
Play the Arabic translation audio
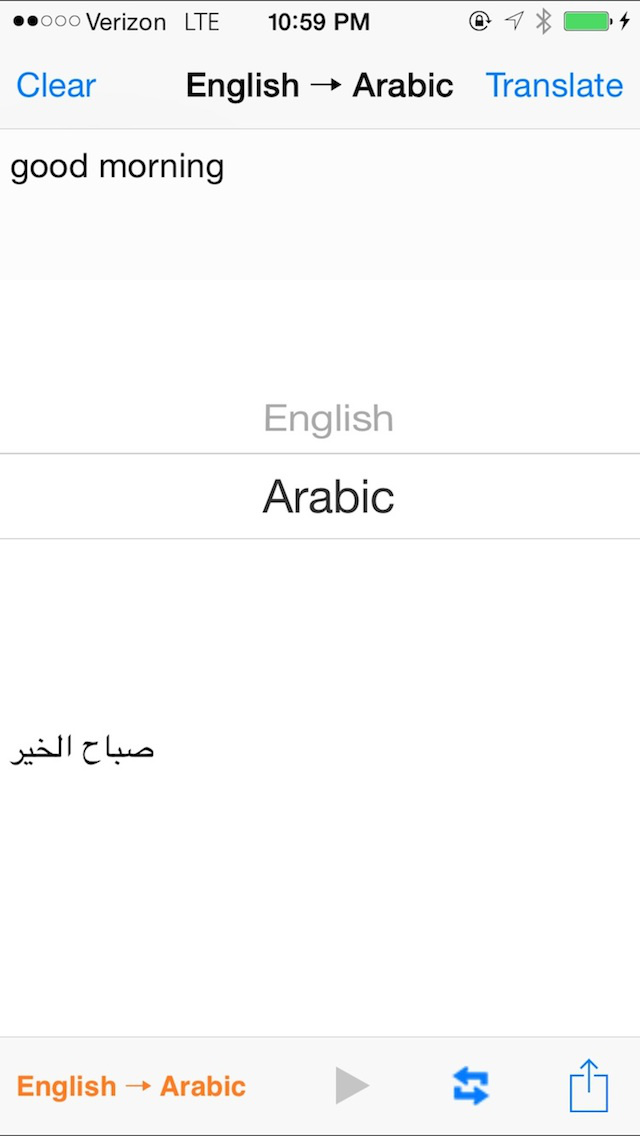352,1085
